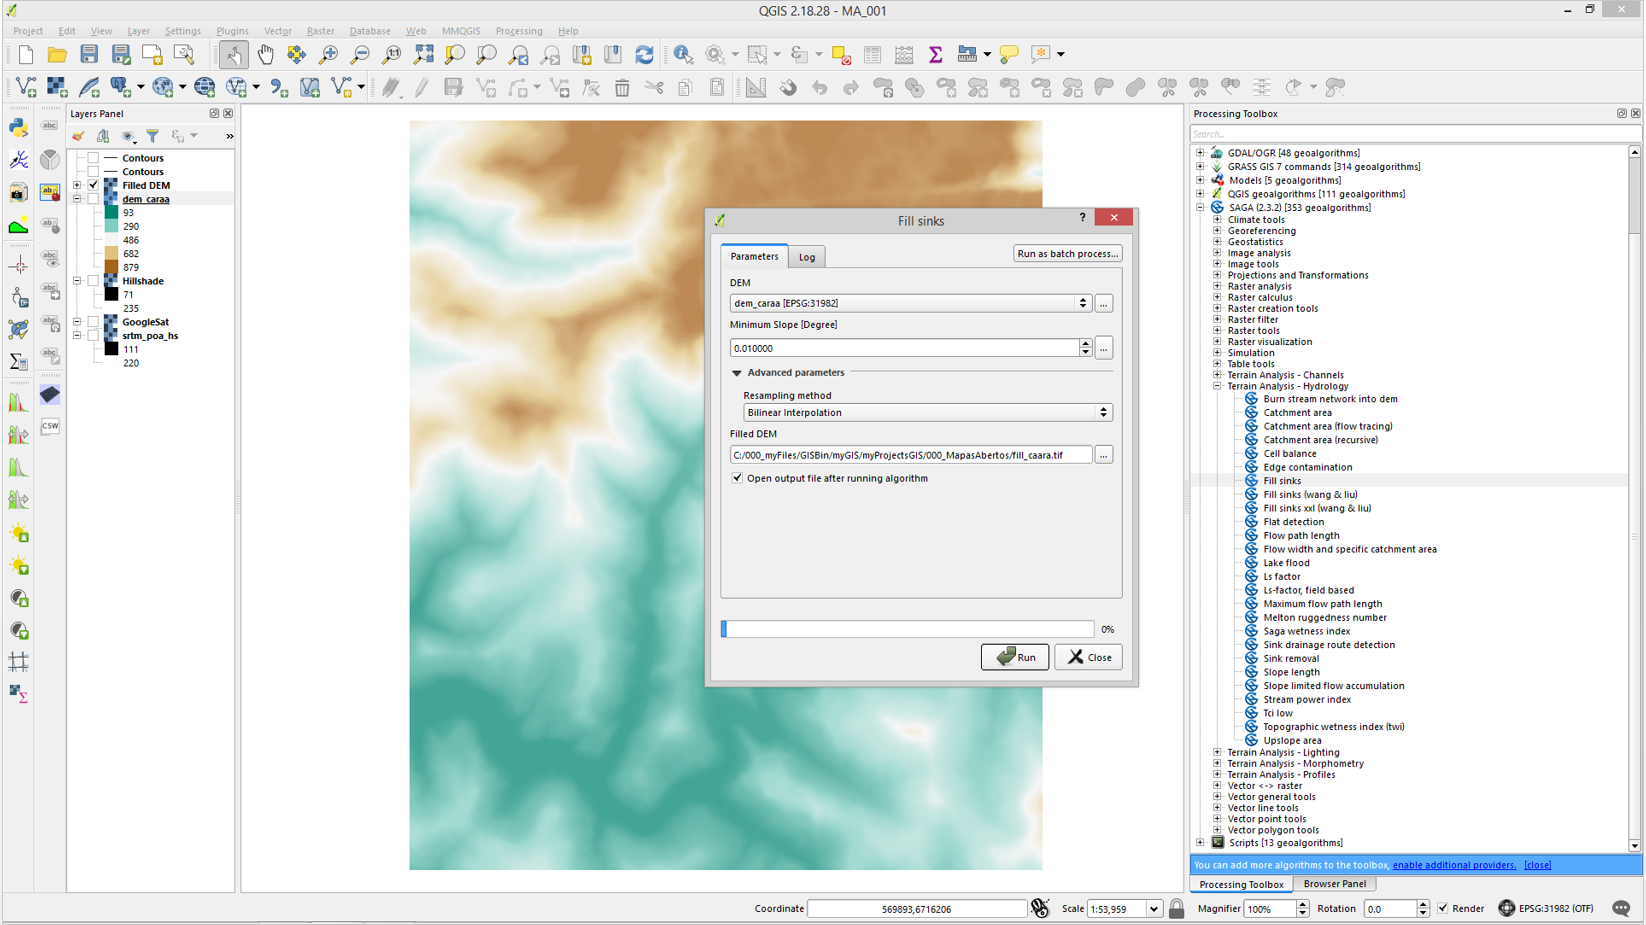Open the Raster menu
This screenshot has width=1646, height=925.
pyautogui.click(x=320, y=31)
